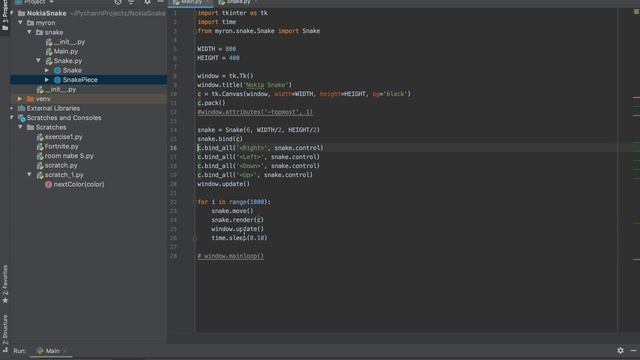This screenshot has height=360, width=640.
Task: Click the 'snake.render(c)' line
Action: click(238, 220)
